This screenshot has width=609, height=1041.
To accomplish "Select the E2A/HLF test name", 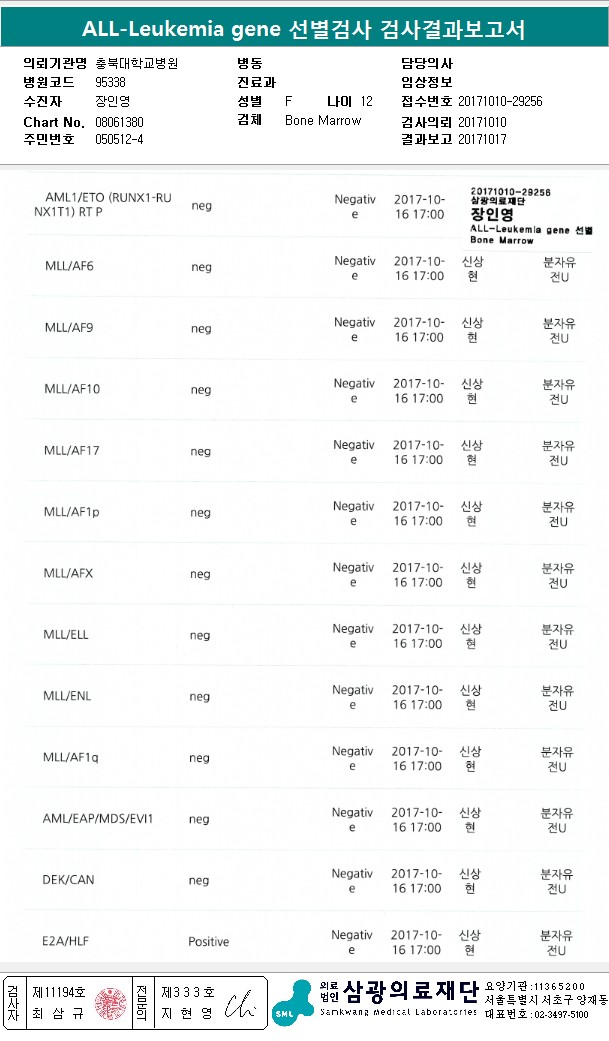I will (x=65, y=941).
